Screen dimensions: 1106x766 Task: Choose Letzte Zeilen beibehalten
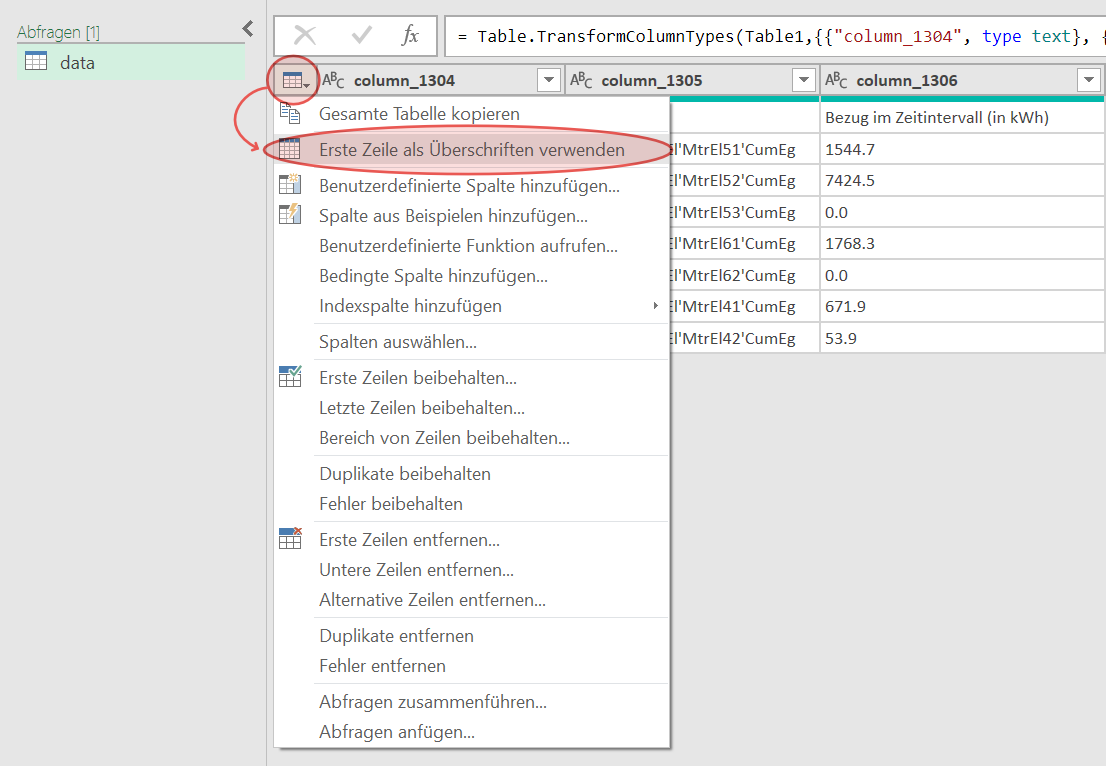tap(471, 408)
